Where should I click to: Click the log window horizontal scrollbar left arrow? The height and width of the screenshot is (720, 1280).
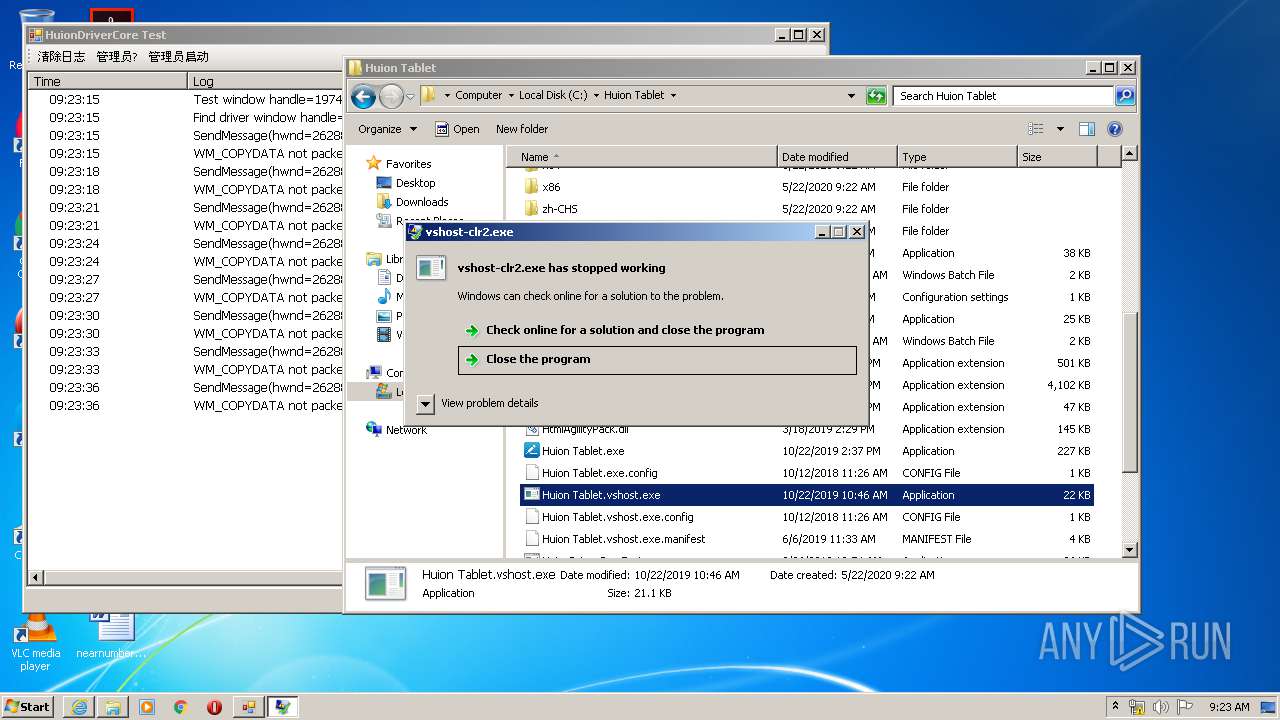tap(36, 578)
